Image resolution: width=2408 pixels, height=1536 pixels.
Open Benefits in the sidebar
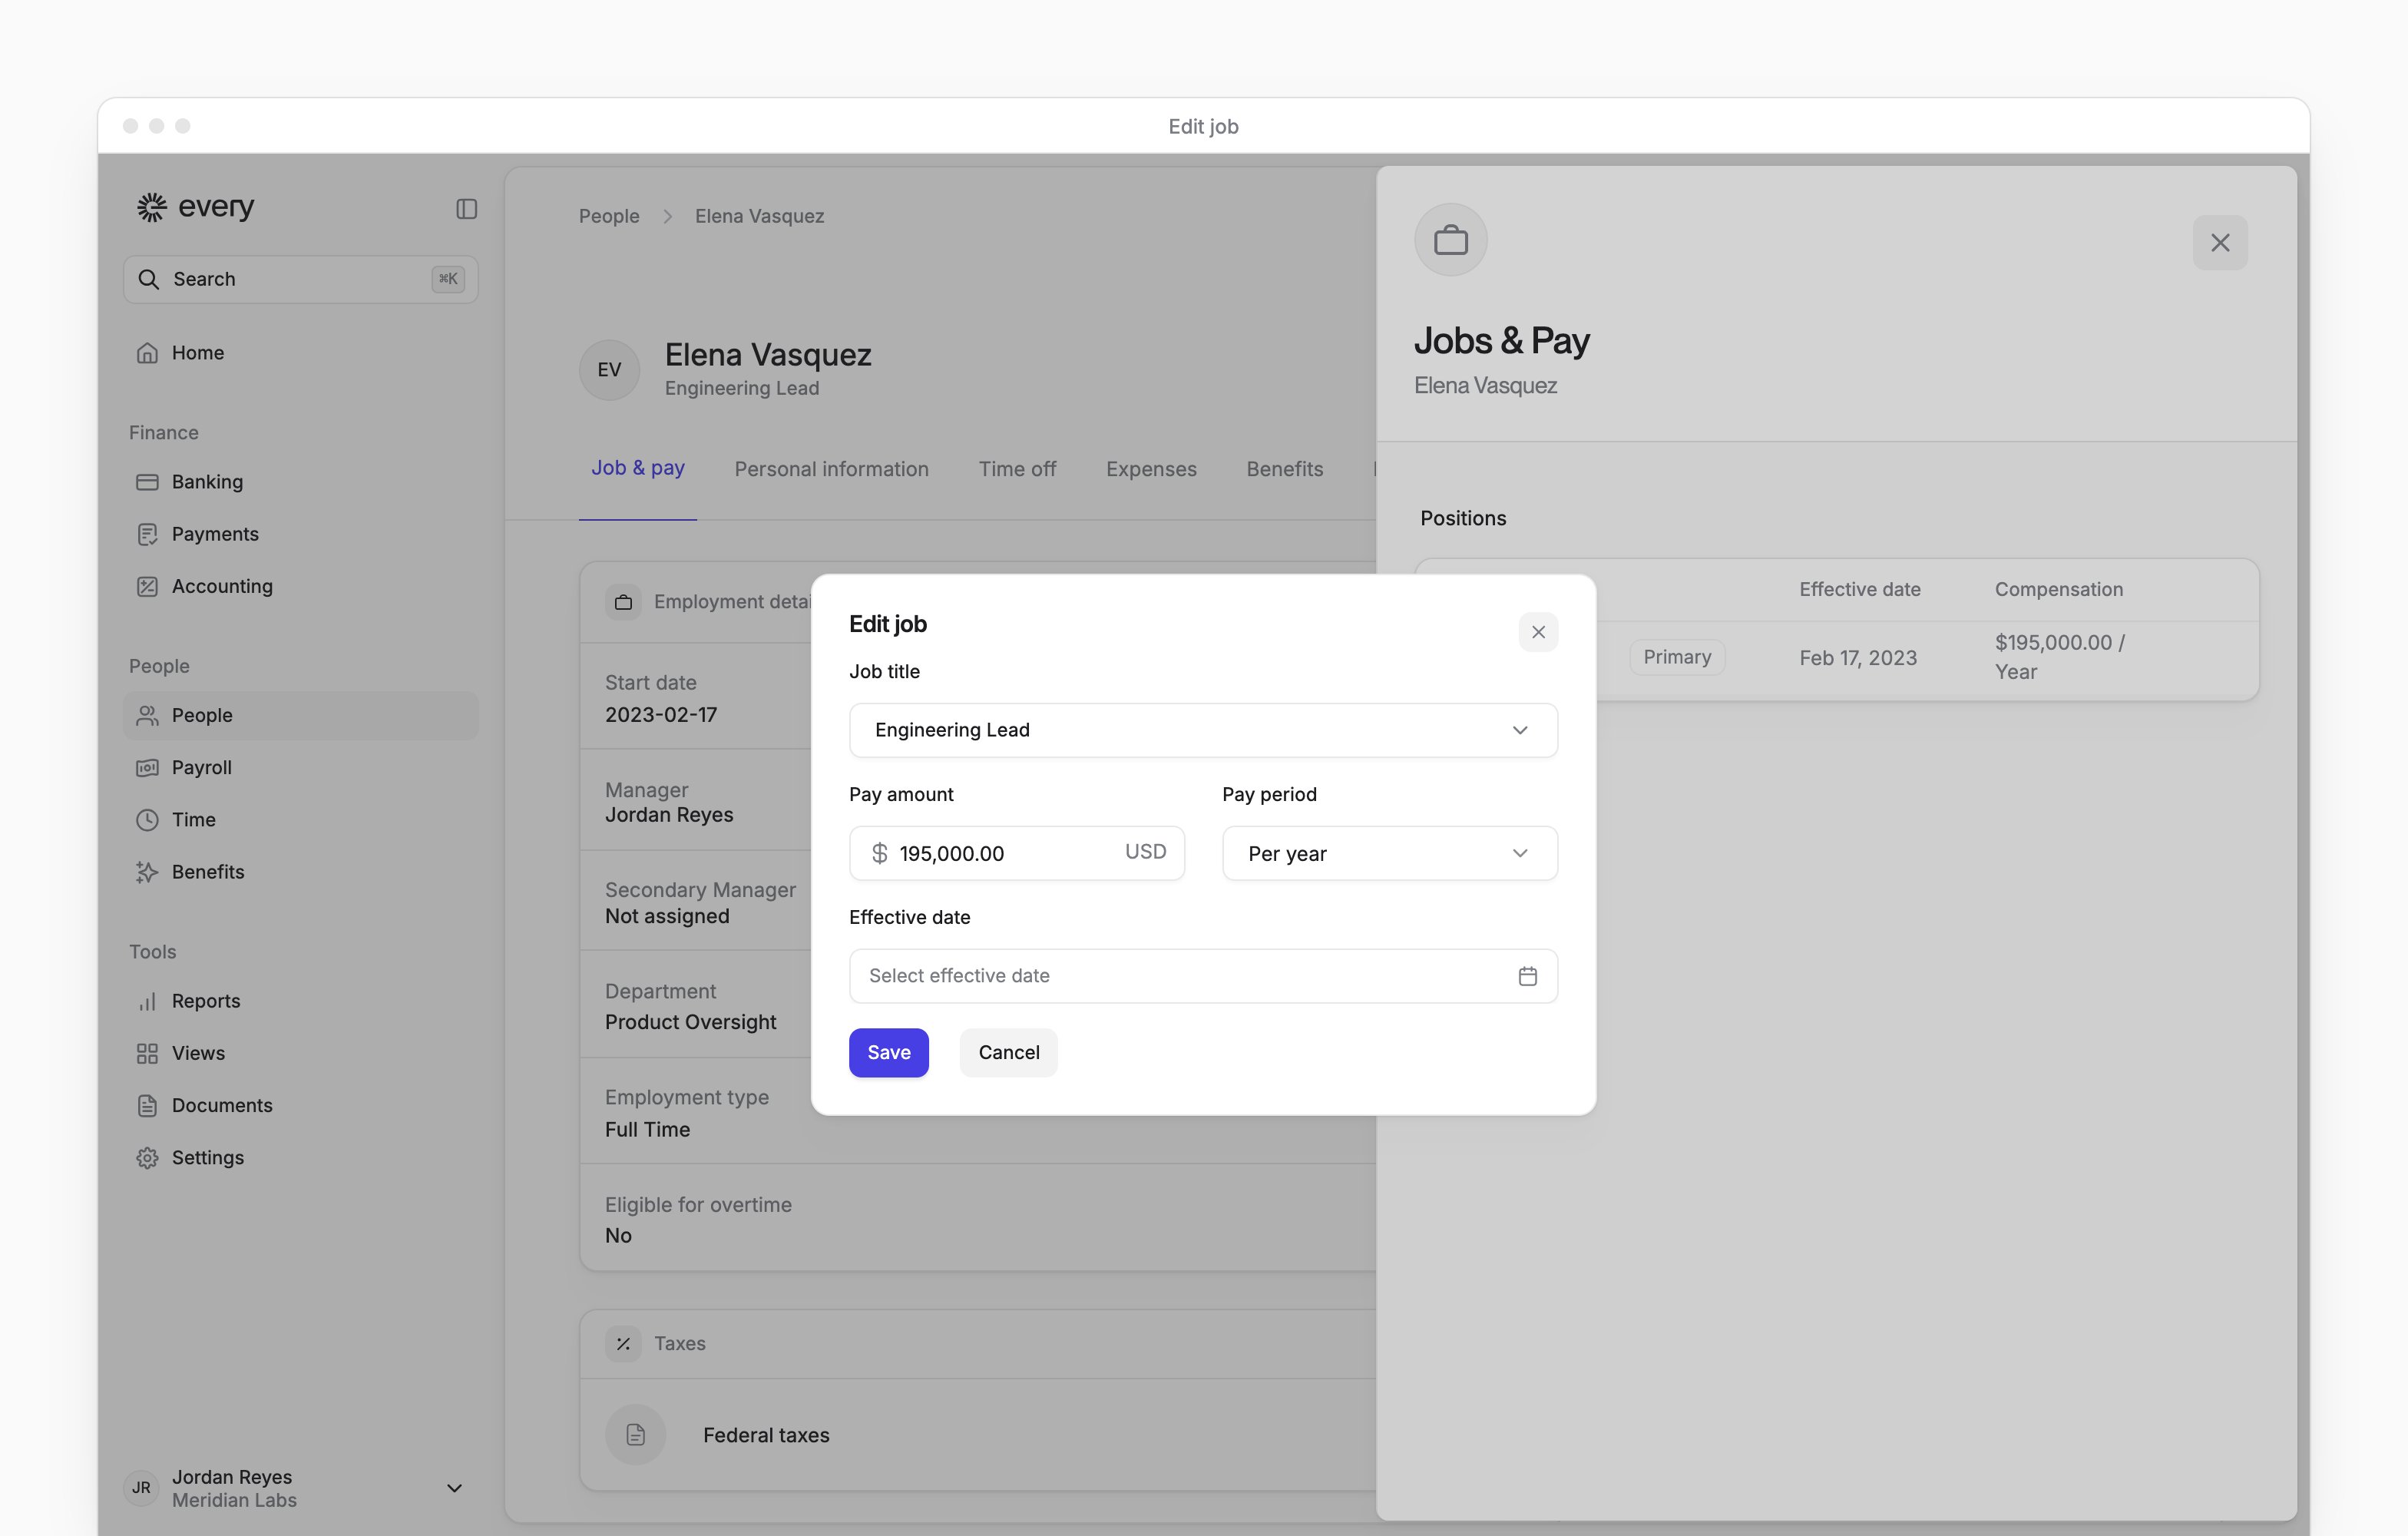click(300, 872)
